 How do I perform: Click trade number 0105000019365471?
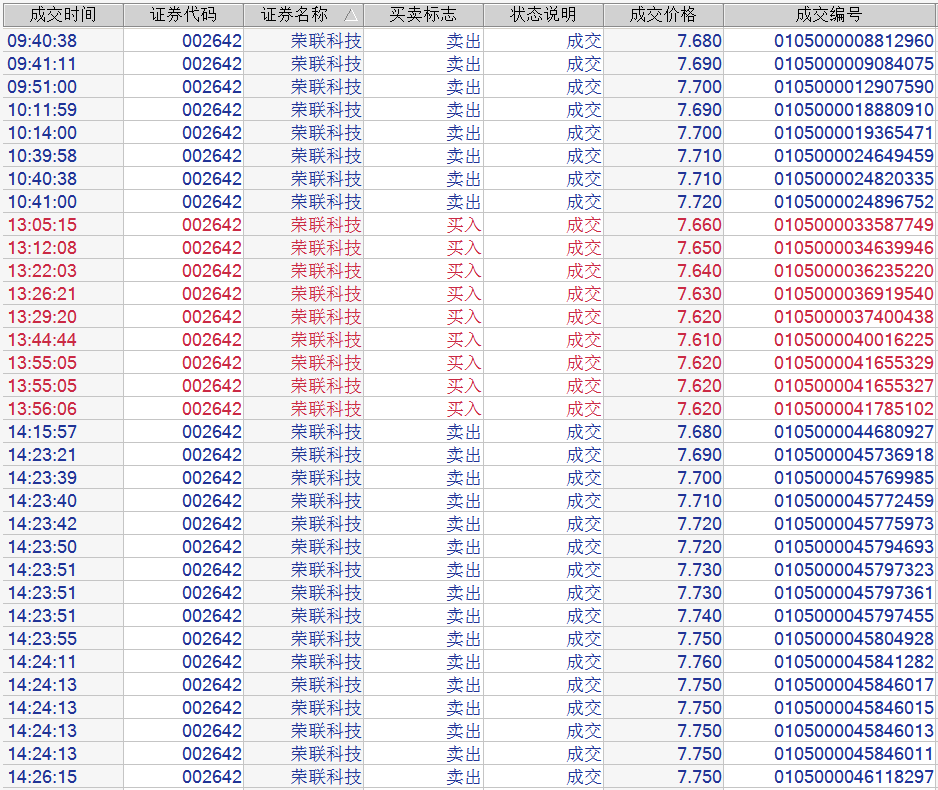click(x=854, y=133)
